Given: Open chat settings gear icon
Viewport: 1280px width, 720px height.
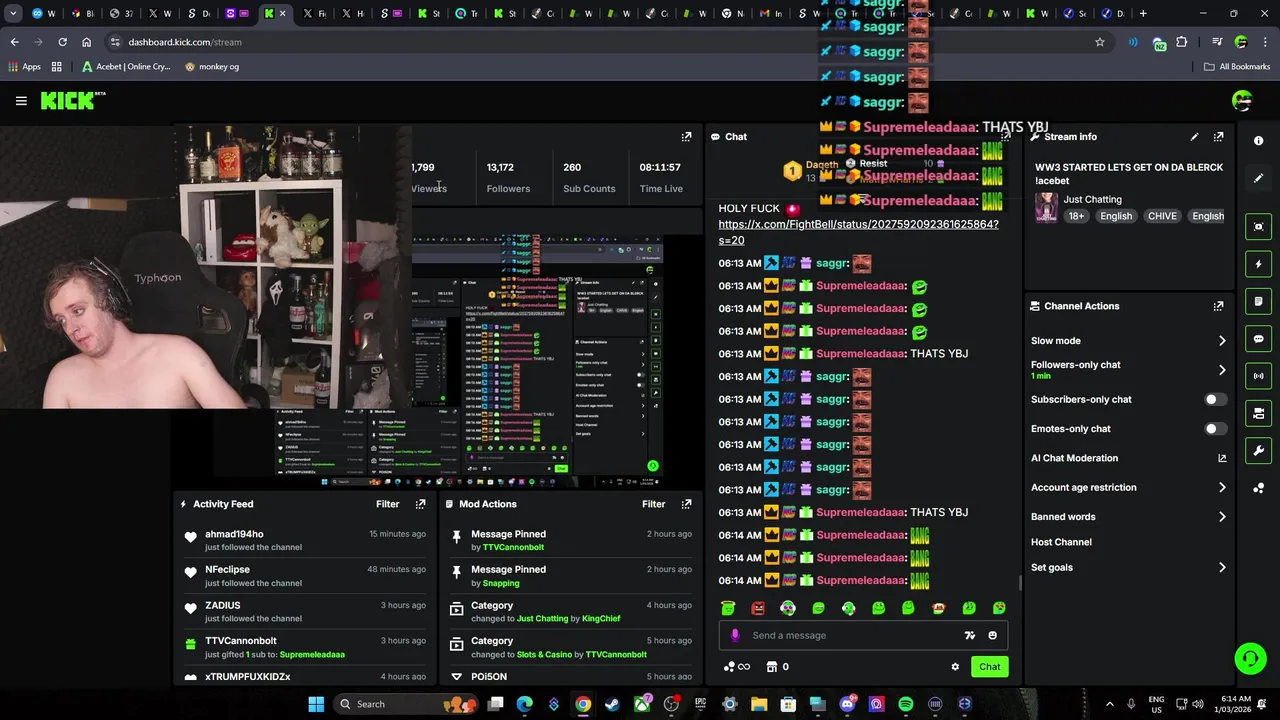Looking at the screenshot, I should (x=955, y=667).
